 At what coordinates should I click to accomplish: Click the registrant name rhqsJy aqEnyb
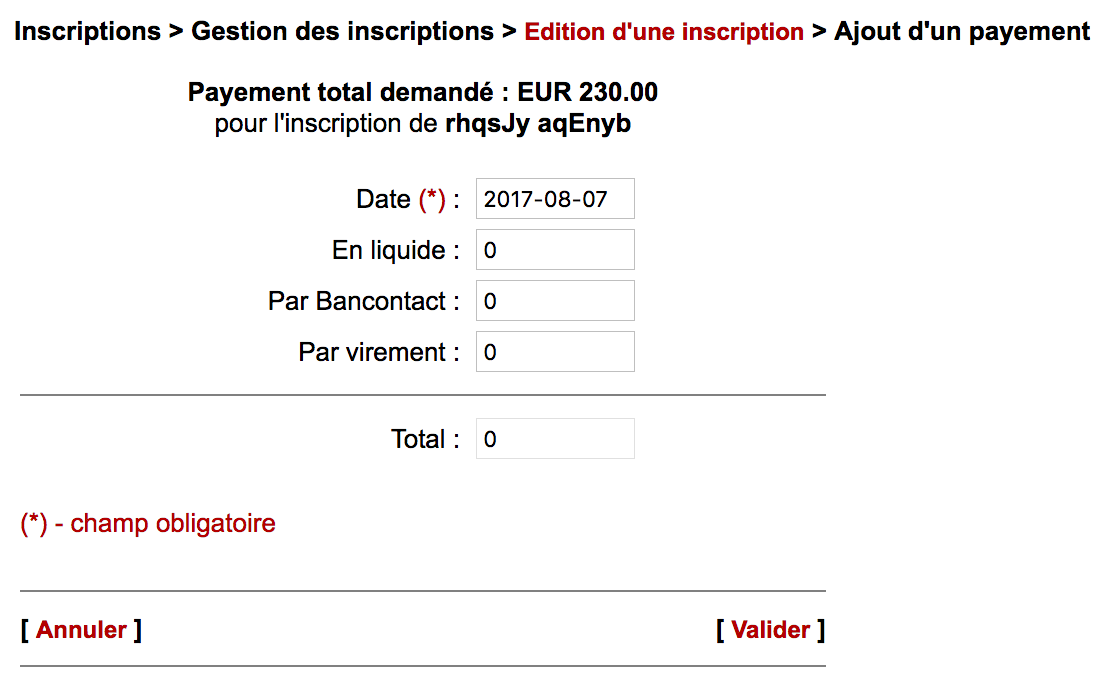(538, 125)
